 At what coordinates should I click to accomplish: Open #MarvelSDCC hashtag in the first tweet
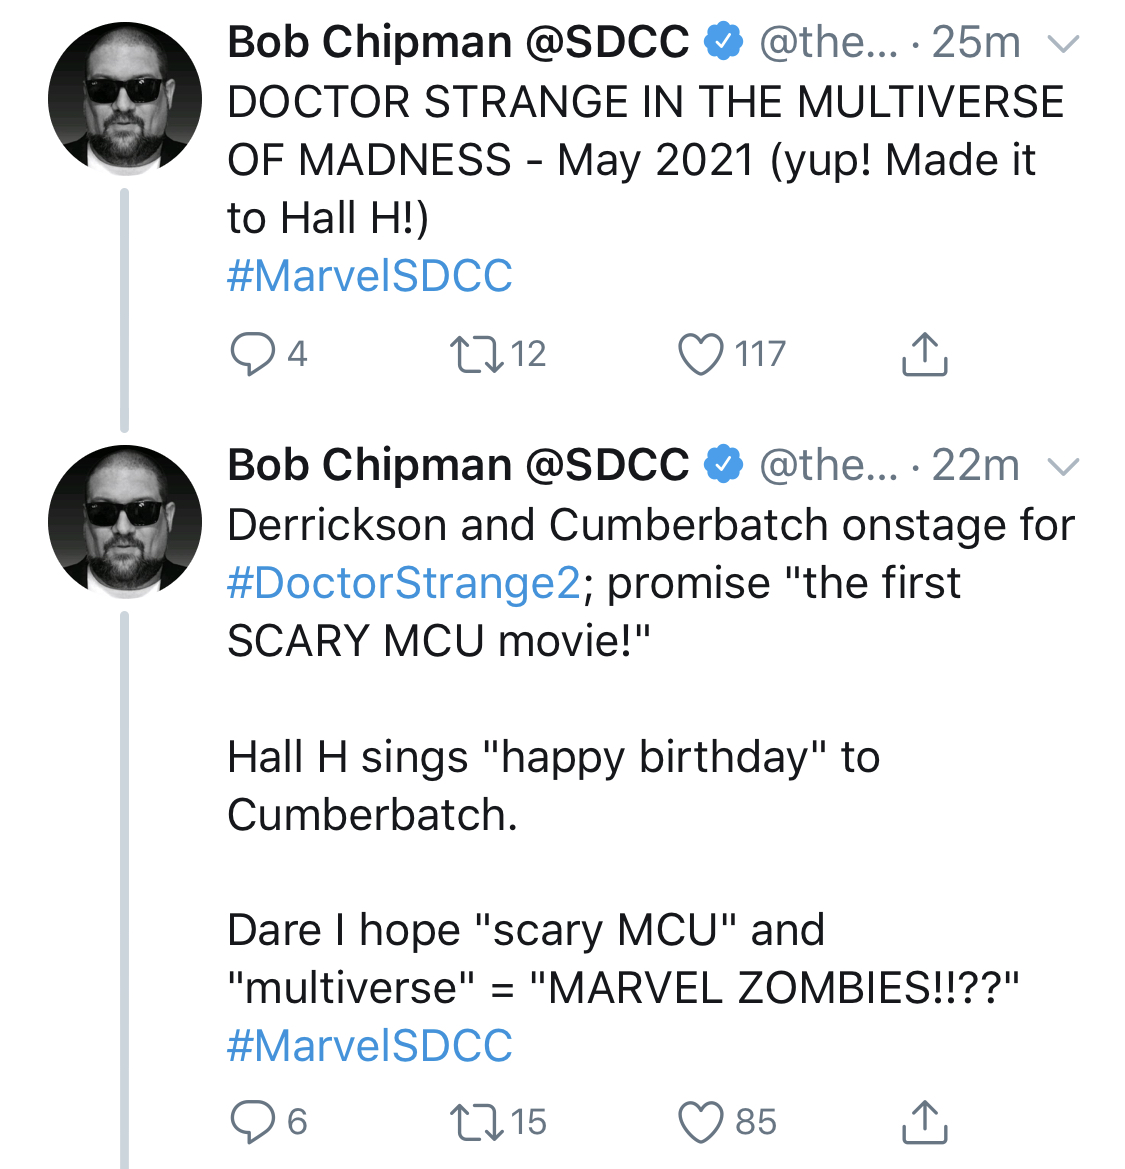tap(370, 276)
